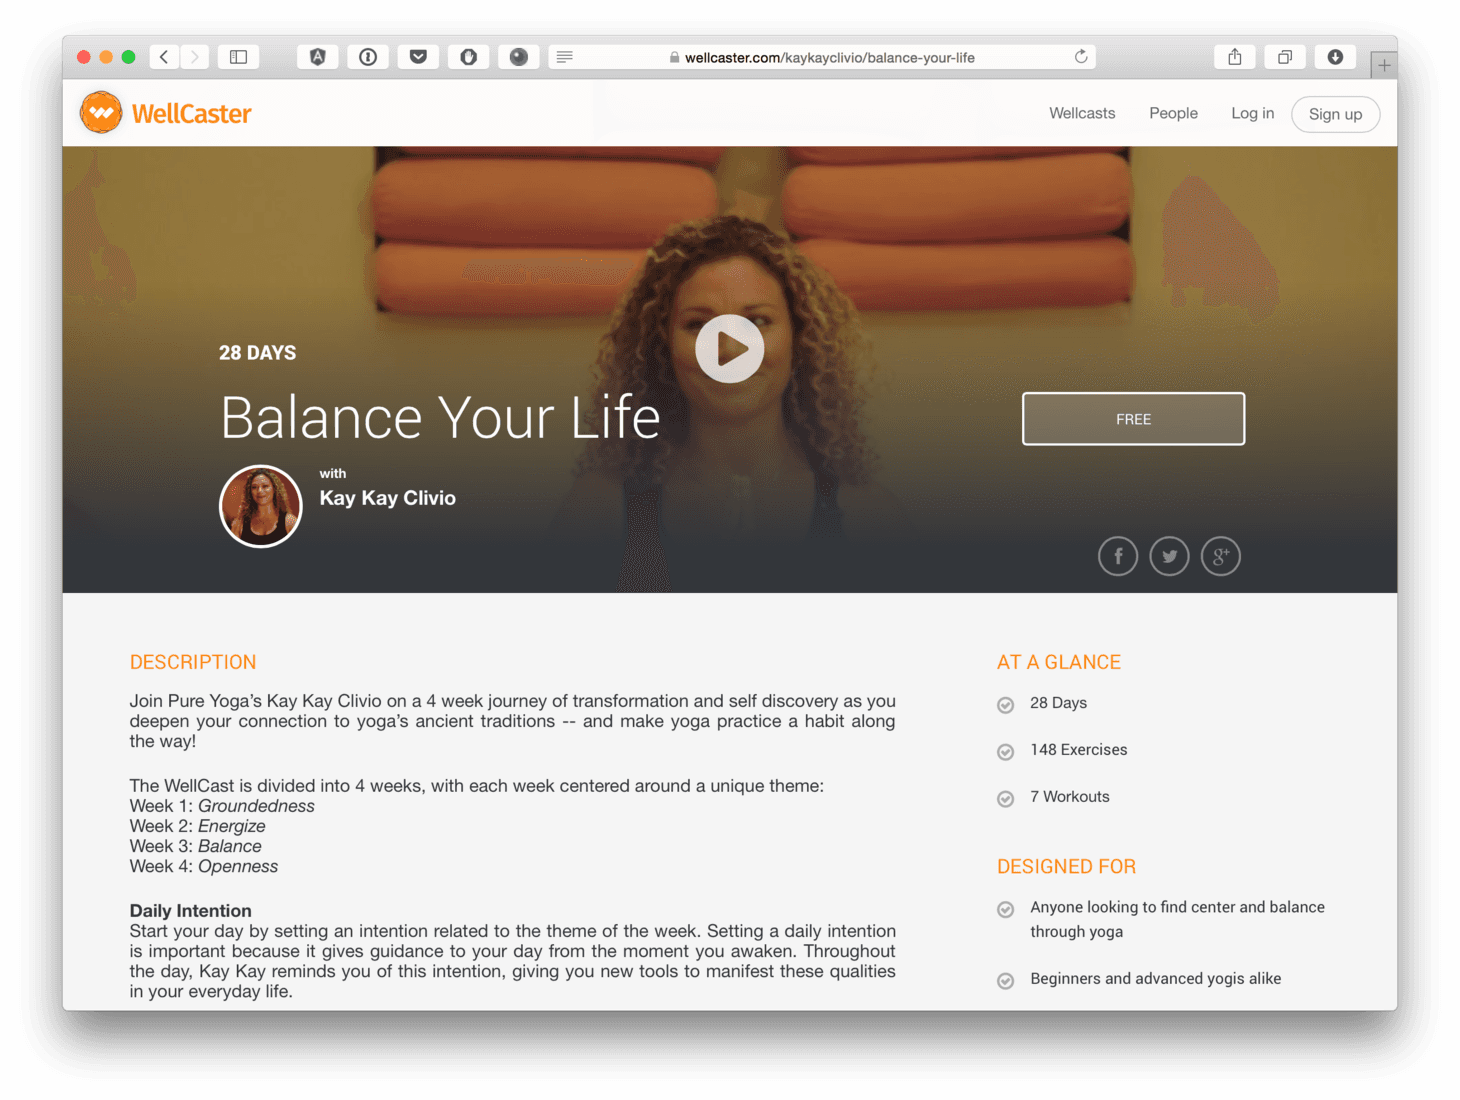Click the shield-shaped extension icon in toolbar
Screen dimensions: 1460x1100
pyautogui.click(x=468, y=57)
